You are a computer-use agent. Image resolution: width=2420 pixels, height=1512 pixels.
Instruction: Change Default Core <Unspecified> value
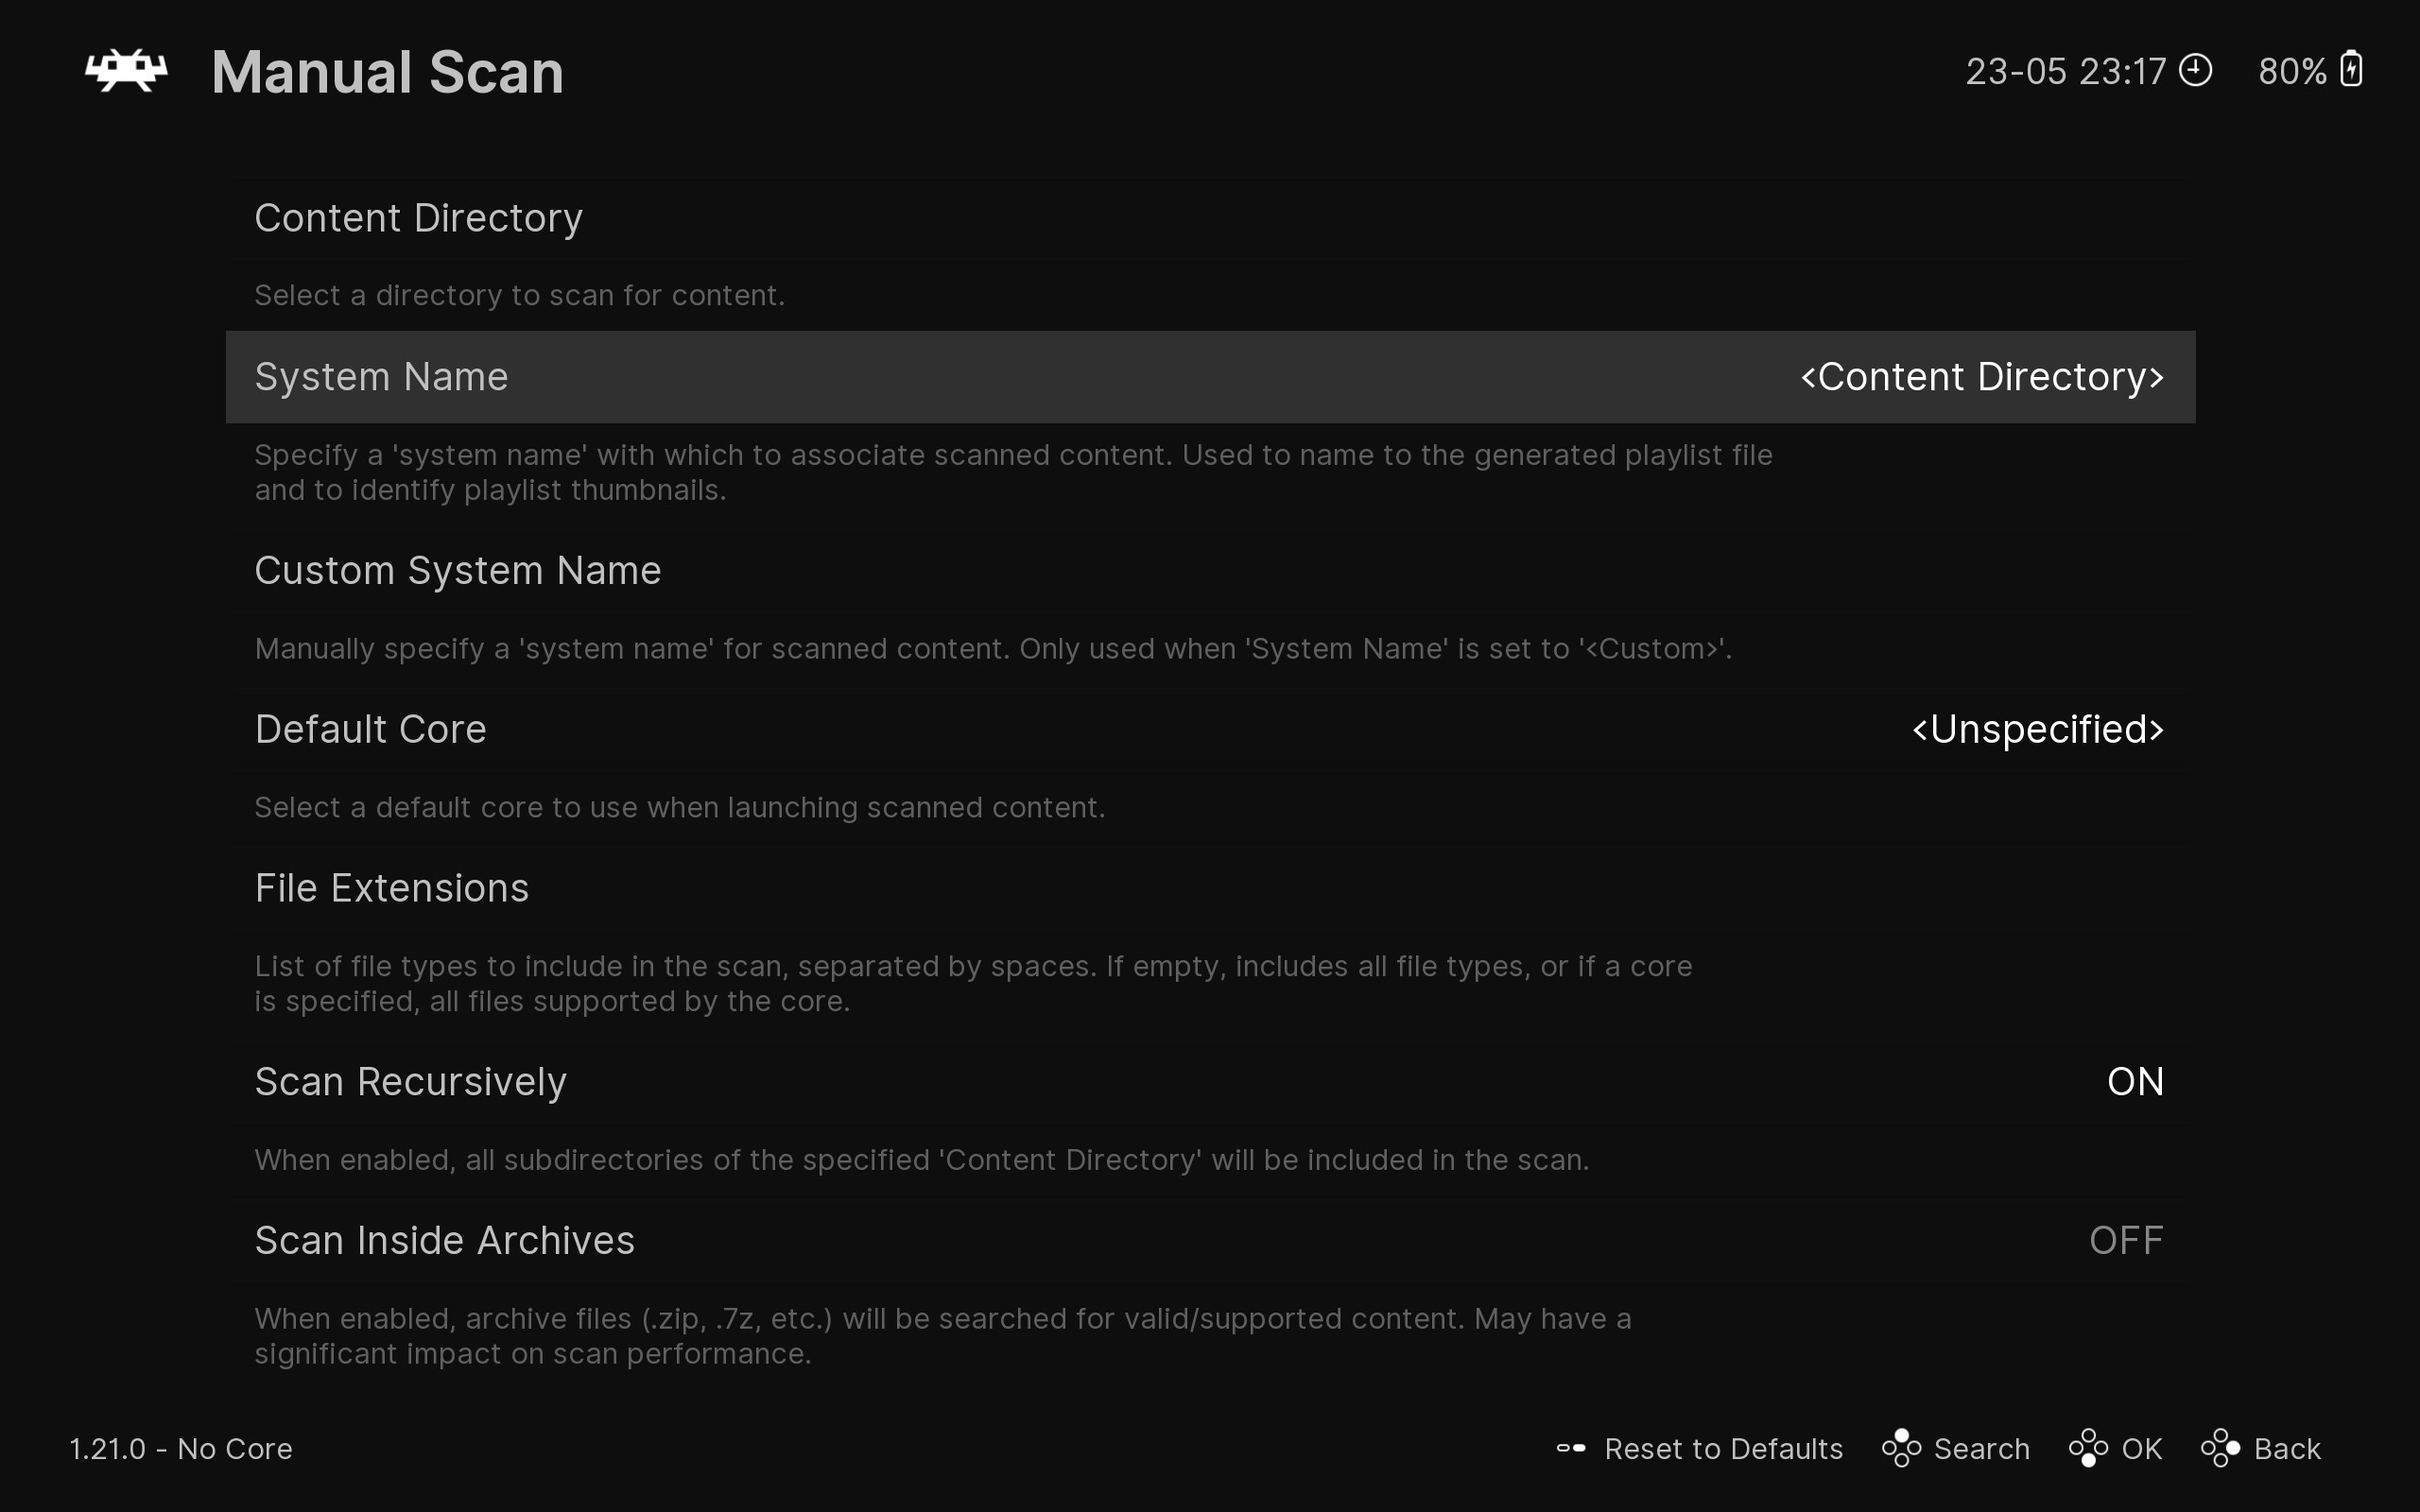click(x=2038, y=730)
